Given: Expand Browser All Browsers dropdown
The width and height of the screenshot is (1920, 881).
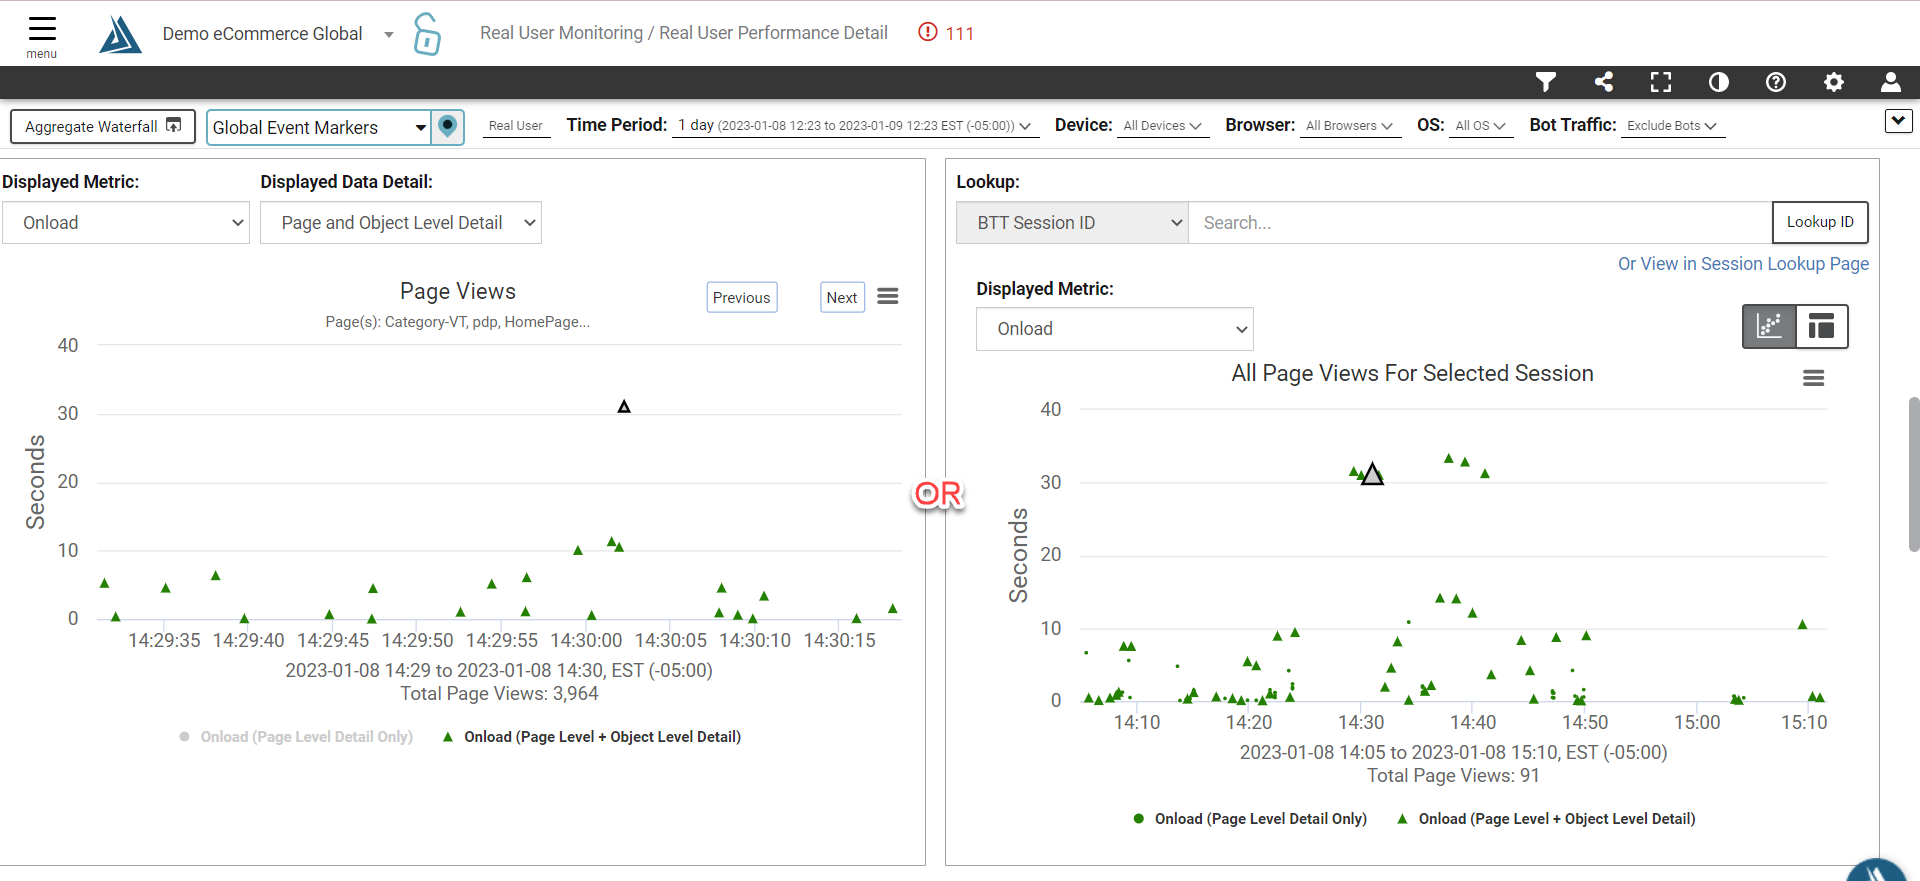Looking at the screenshot, I should tap(1349, 126).
